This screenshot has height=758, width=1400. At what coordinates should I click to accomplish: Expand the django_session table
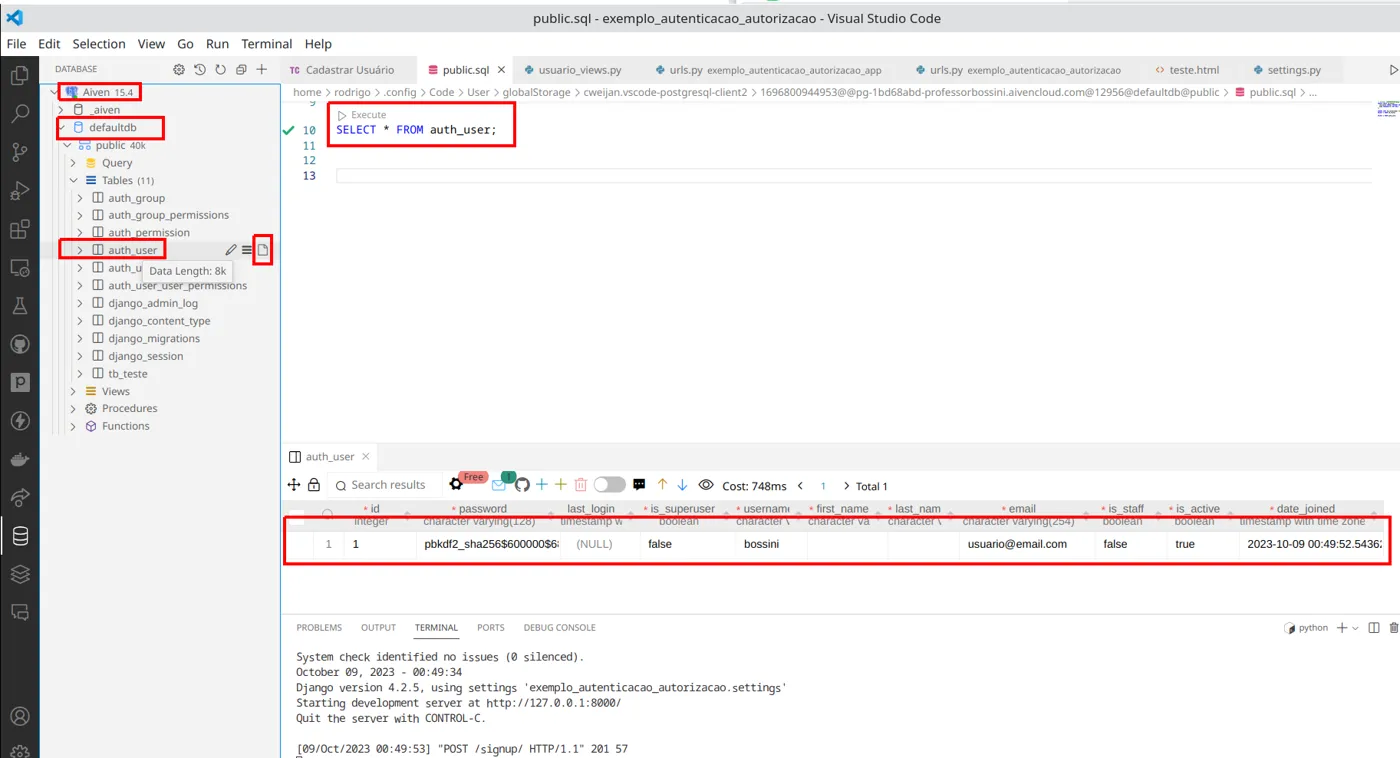81,356
